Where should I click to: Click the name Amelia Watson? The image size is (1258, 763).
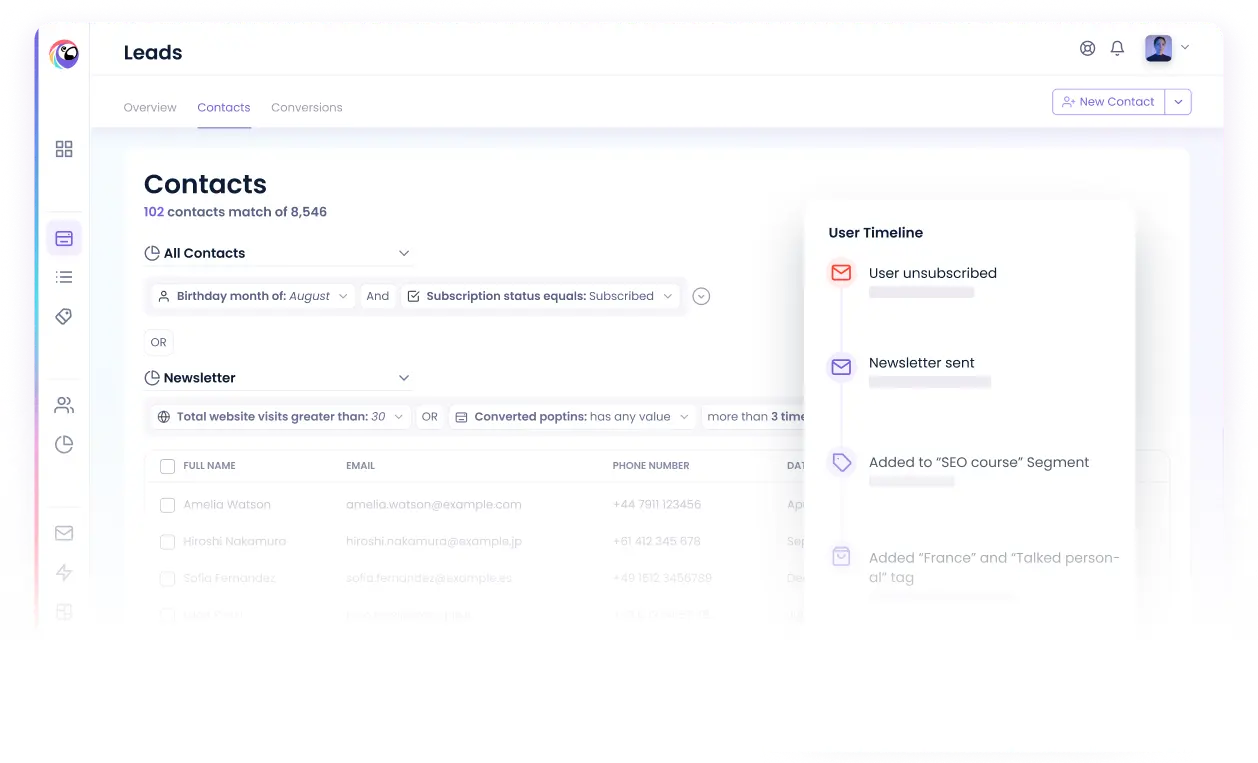227,505
